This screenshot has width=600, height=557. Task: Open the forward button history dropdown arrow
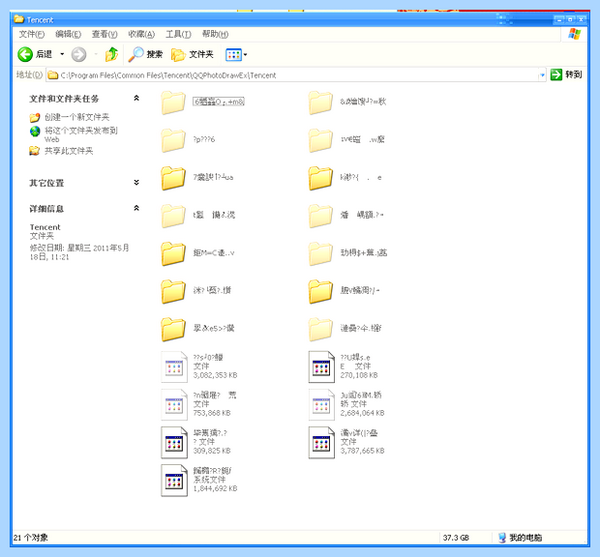pyautogui.click(x=96, y=54)
